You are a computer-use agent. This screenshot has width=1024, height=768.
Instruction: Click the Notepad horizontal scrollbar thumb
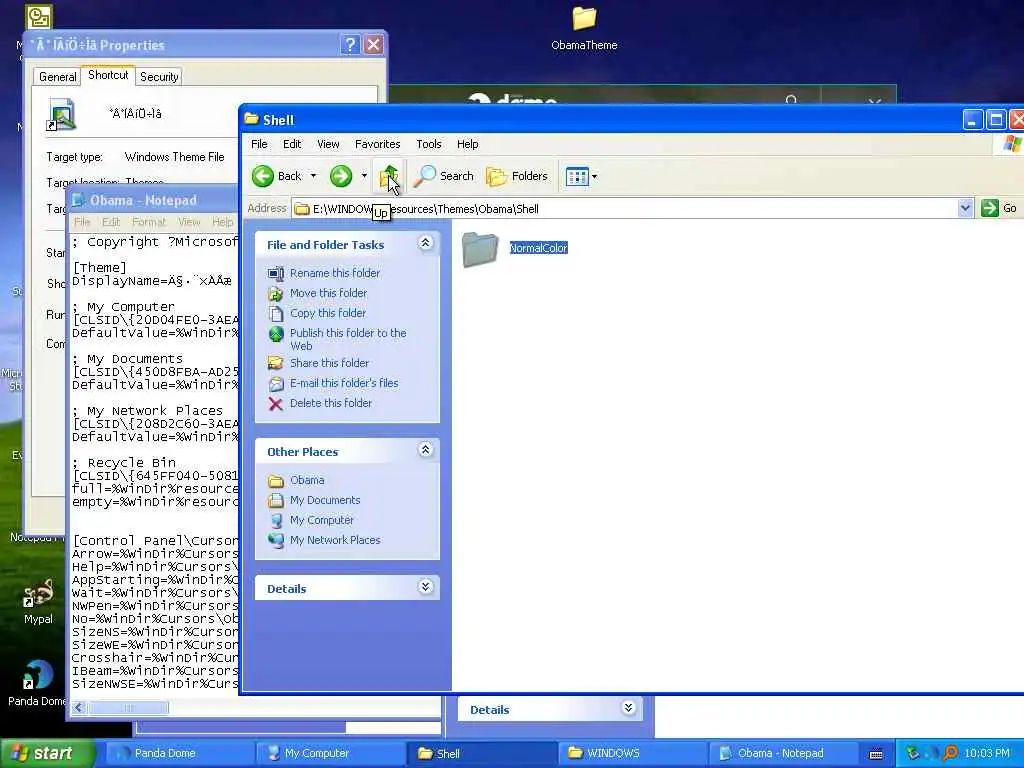128,708
